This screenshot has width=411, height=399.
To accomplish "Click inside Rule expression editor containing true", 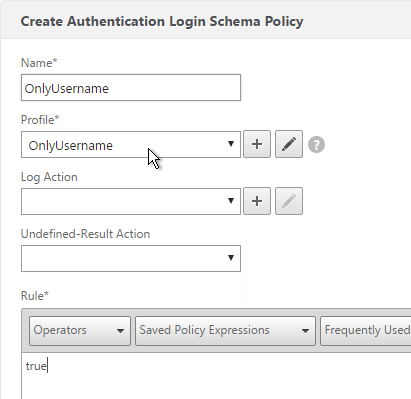I will [216, 376].
